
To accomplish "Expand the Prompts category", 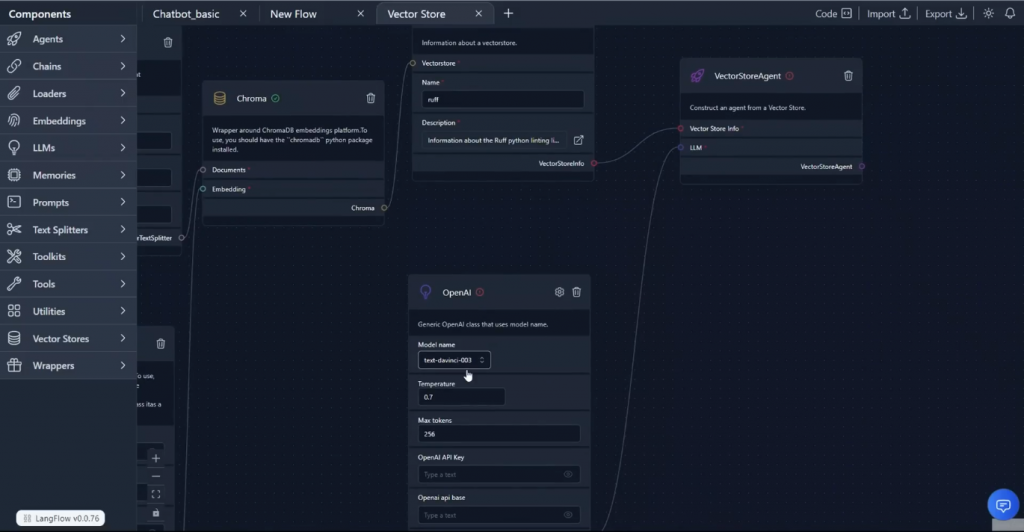I will tap(123, 202).
